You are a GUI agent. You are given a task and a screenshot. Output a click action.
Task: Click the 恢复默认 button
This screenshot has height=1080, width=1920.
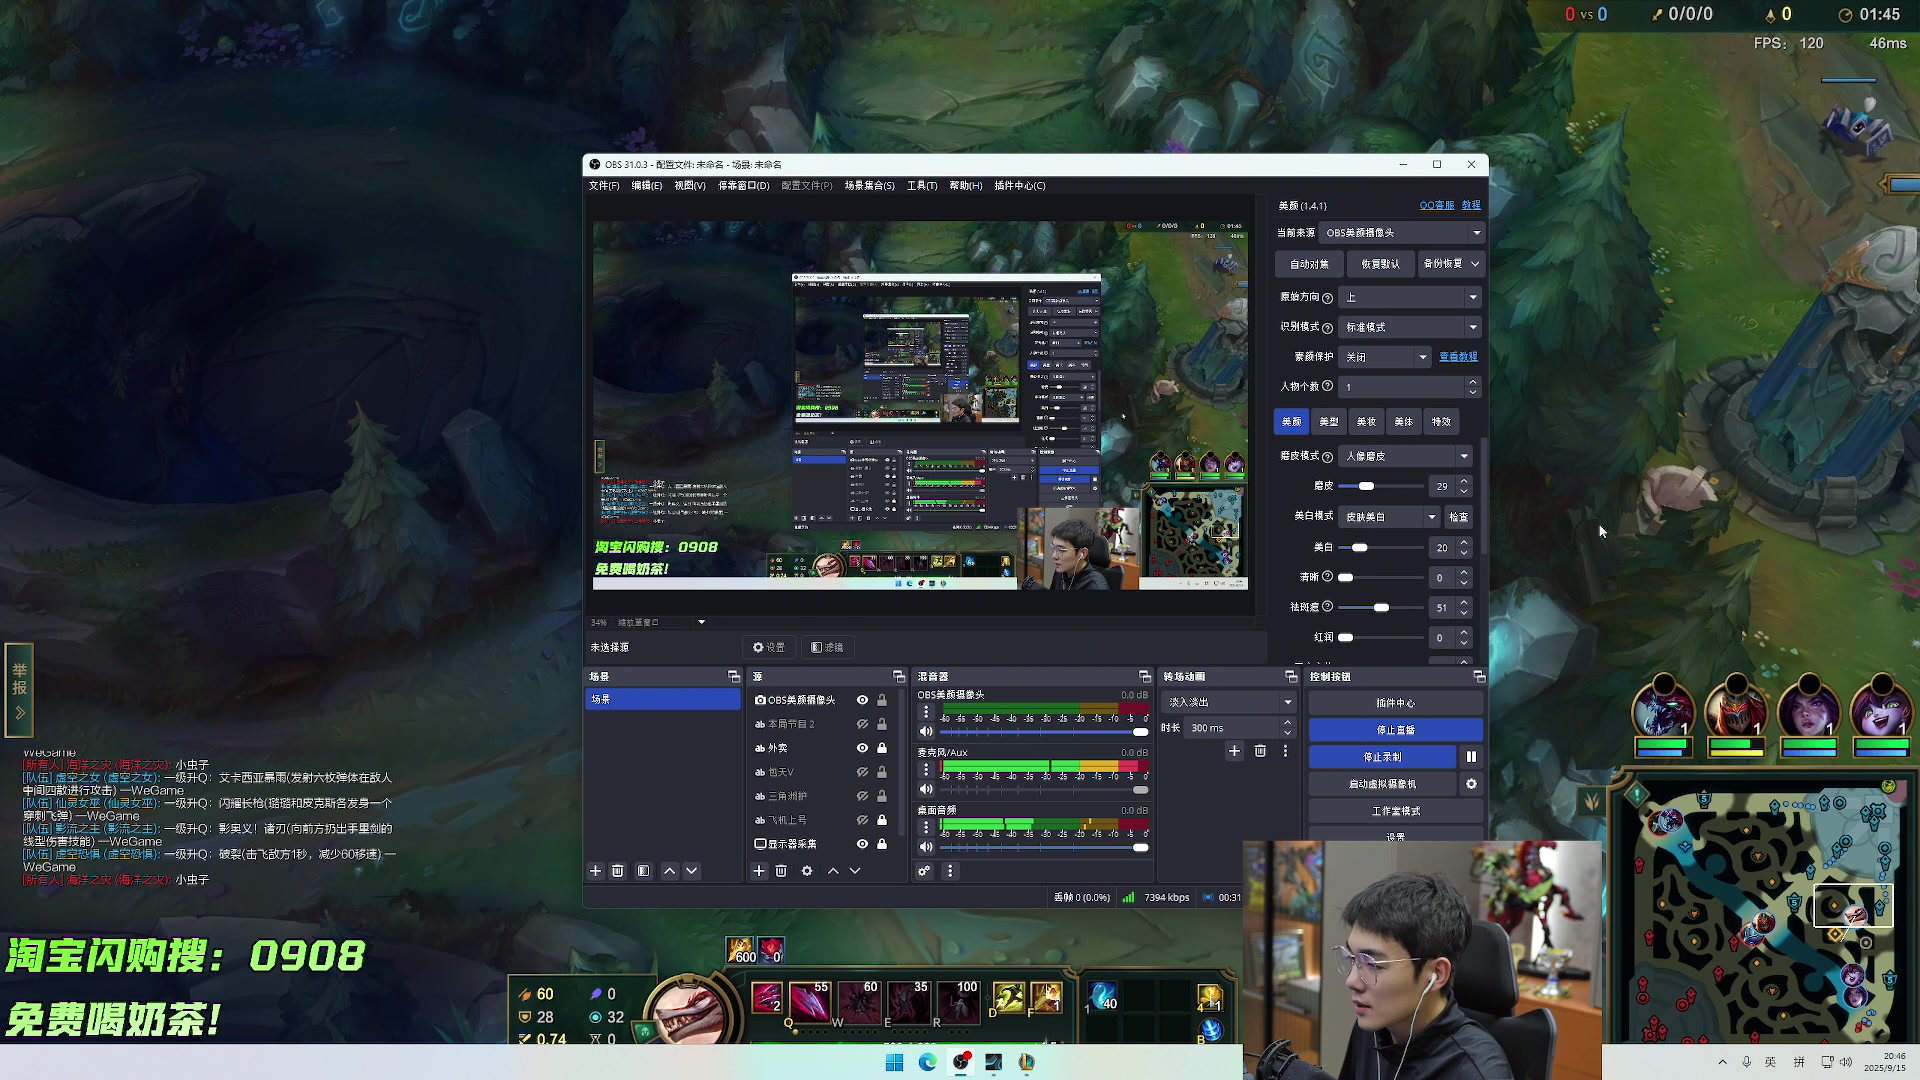point(1380,264)
